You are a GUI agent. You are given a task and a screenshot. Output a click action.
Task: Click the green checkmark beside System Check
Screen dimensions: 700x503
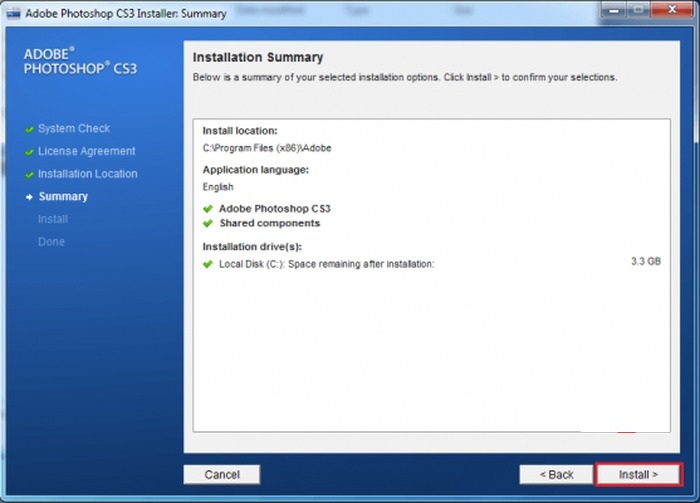click(30, 129)
